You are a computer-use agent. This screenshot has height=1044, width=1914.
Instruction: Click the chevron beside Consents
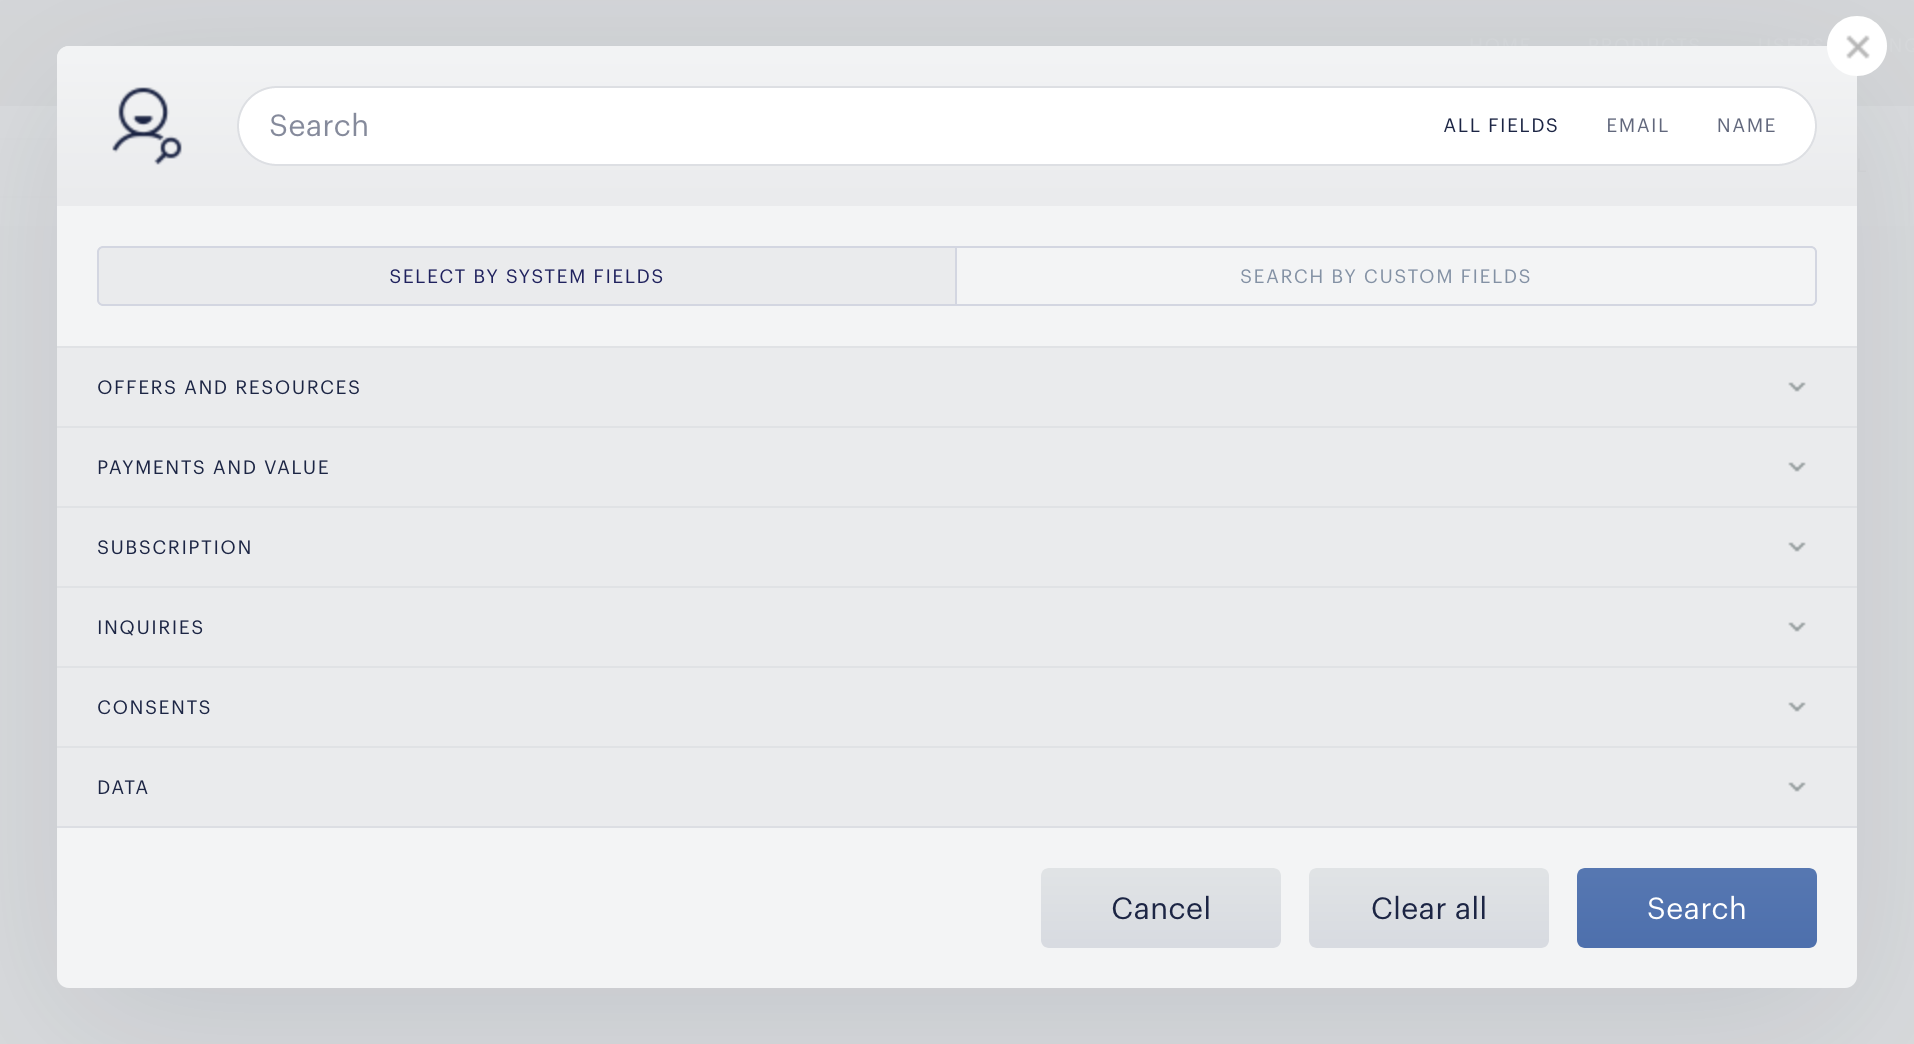click(1797, 707)
